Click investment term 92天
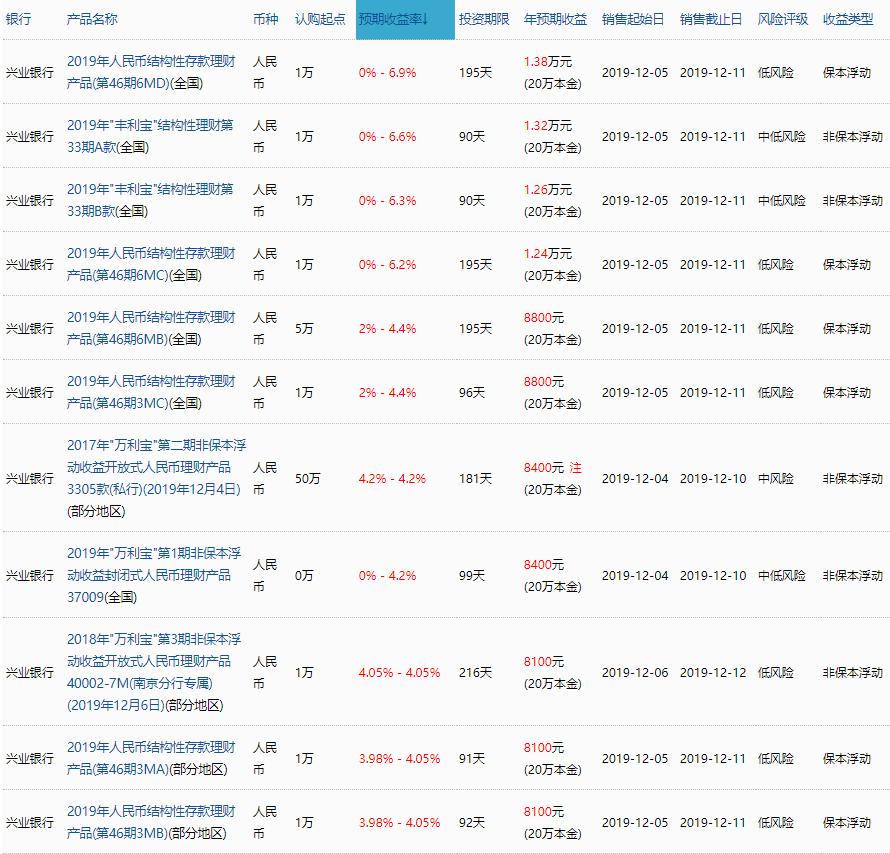The width and height of the screenshot is (890, 854). tap(472, 823)
